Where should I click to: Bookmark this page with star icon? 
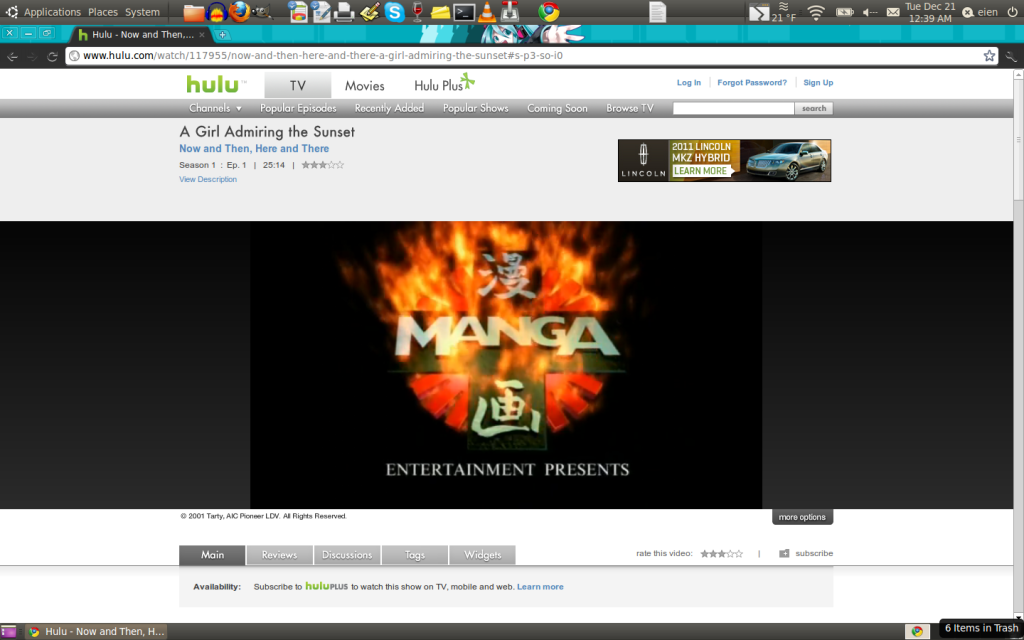pyautogui.click(x=989, y=56)
